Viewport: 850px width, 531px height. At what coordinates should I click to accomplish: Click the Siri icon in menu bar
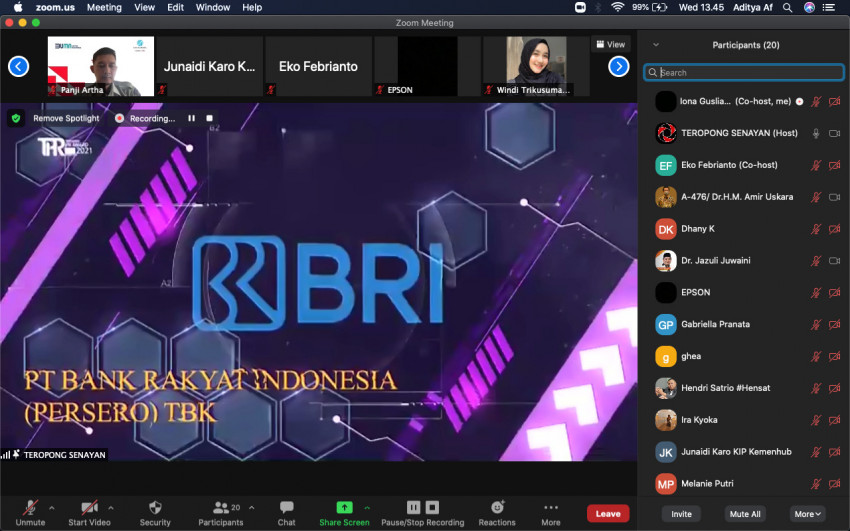[809, 8]
